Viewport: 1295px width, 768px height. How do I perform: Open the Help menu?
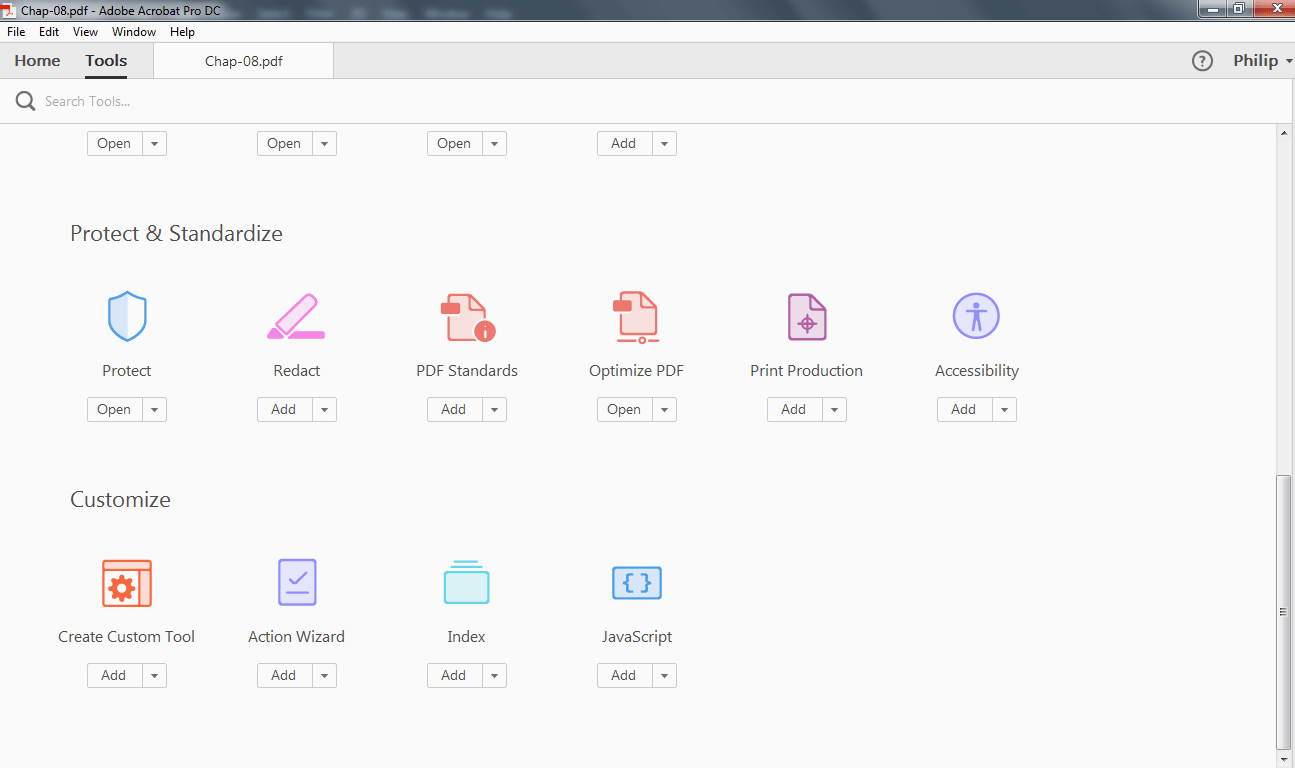pyautogui.click(x=182, y=32)
